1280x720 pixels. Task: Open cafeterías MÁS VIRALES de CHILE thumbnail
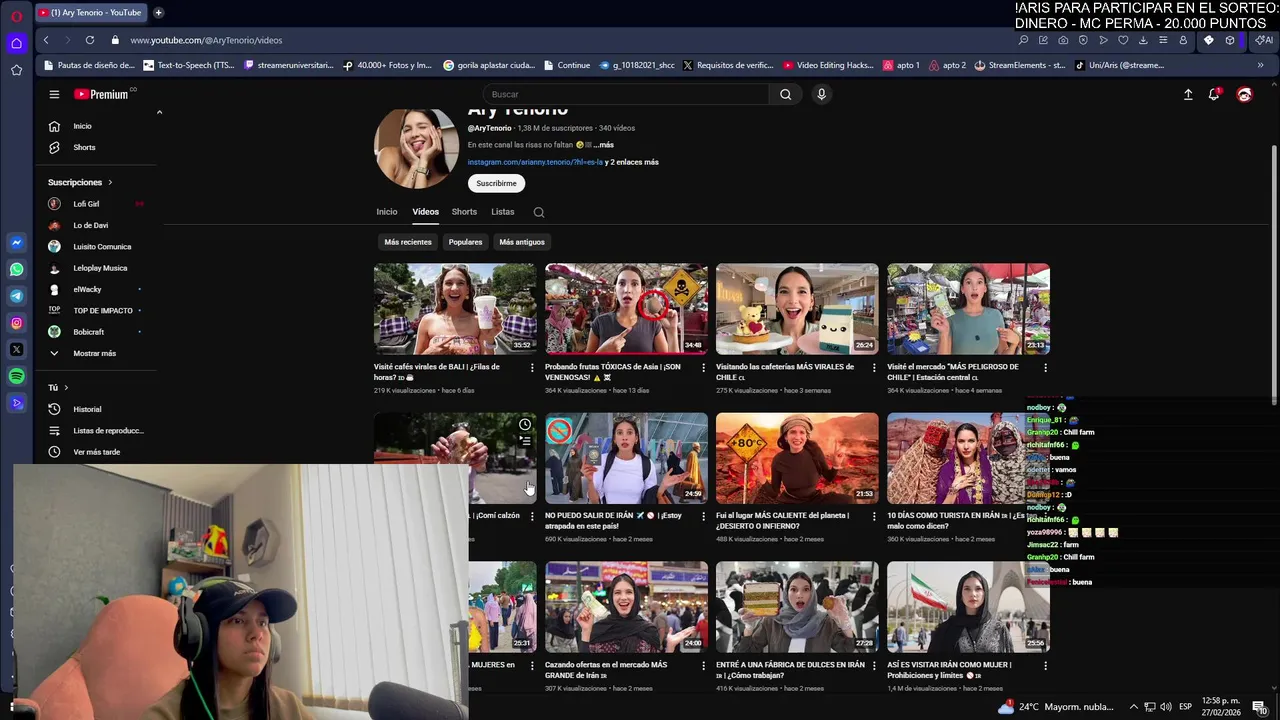pyautogui.click(x=797, y=309)
